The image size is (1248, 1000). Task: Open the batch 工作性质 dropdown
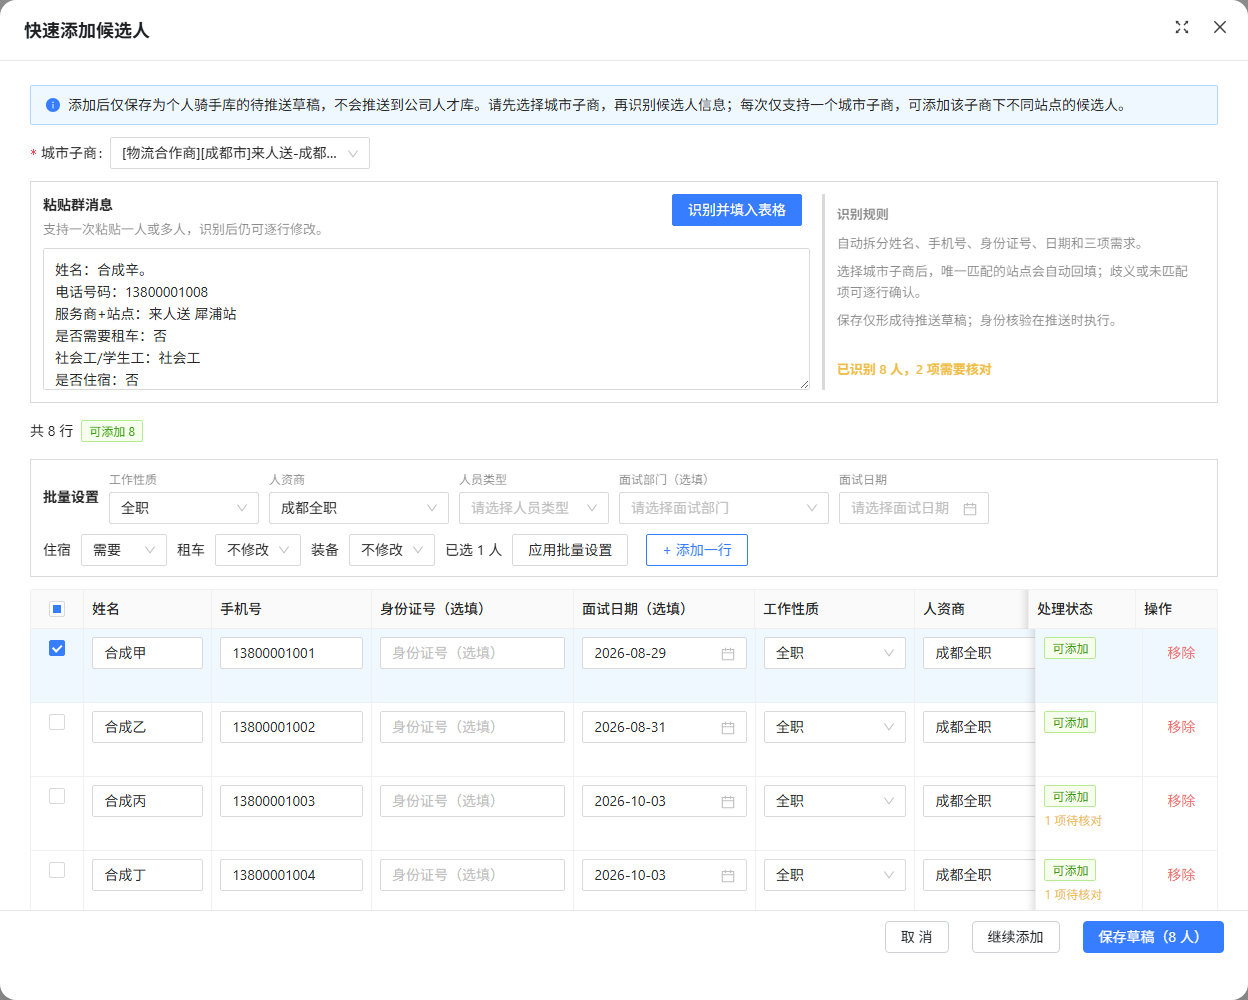pyautogui.click(x=184, y=508)
